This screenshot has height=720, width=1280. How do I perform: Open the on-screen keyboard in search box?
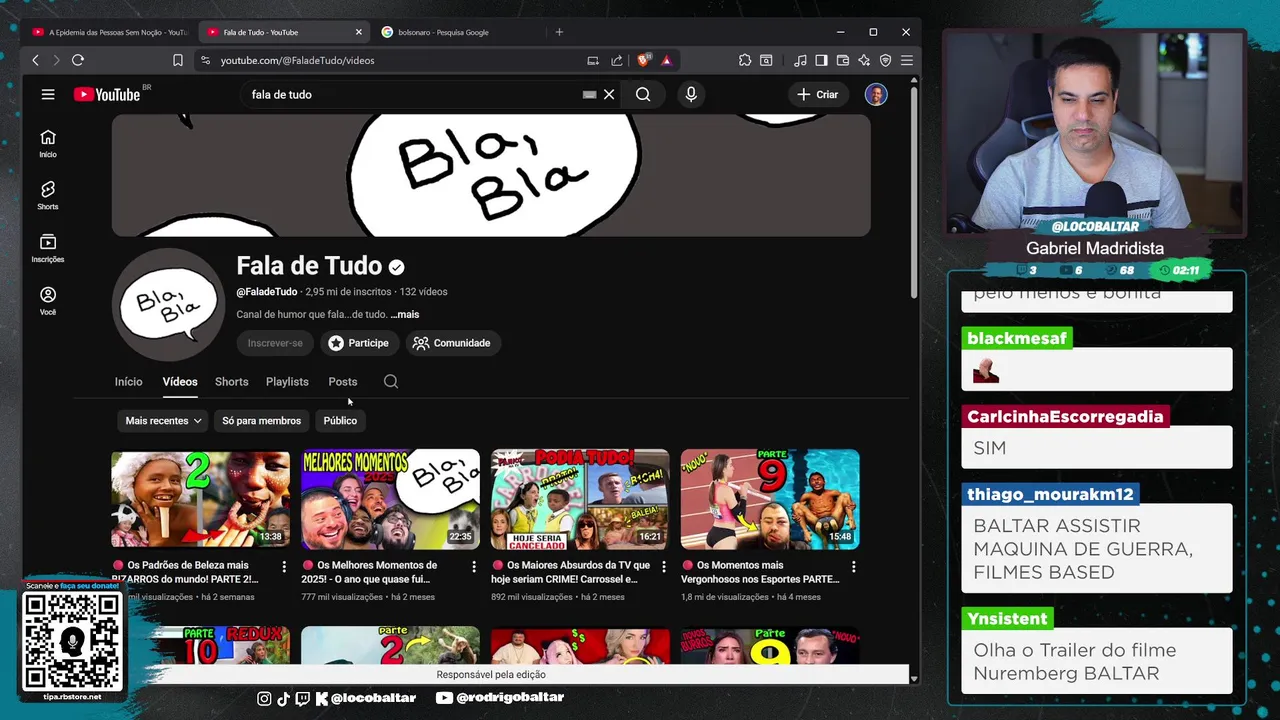pos(589,94)
